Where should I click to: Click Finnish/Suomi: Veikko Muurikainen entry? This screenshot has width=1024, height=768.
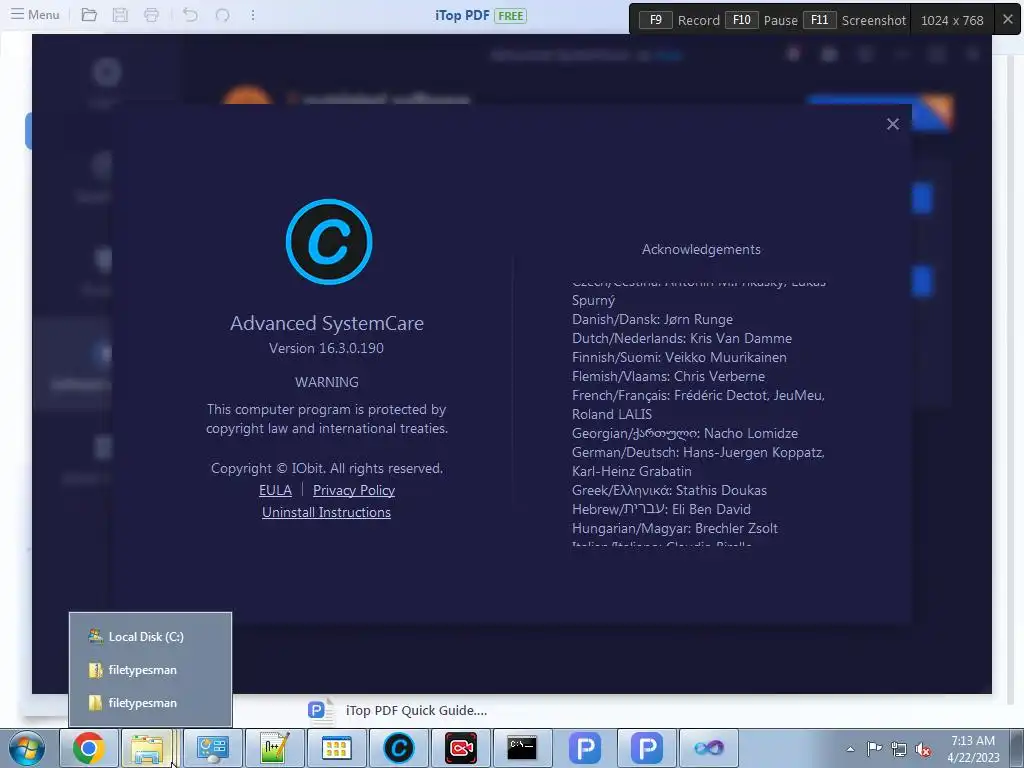(679, 357)
